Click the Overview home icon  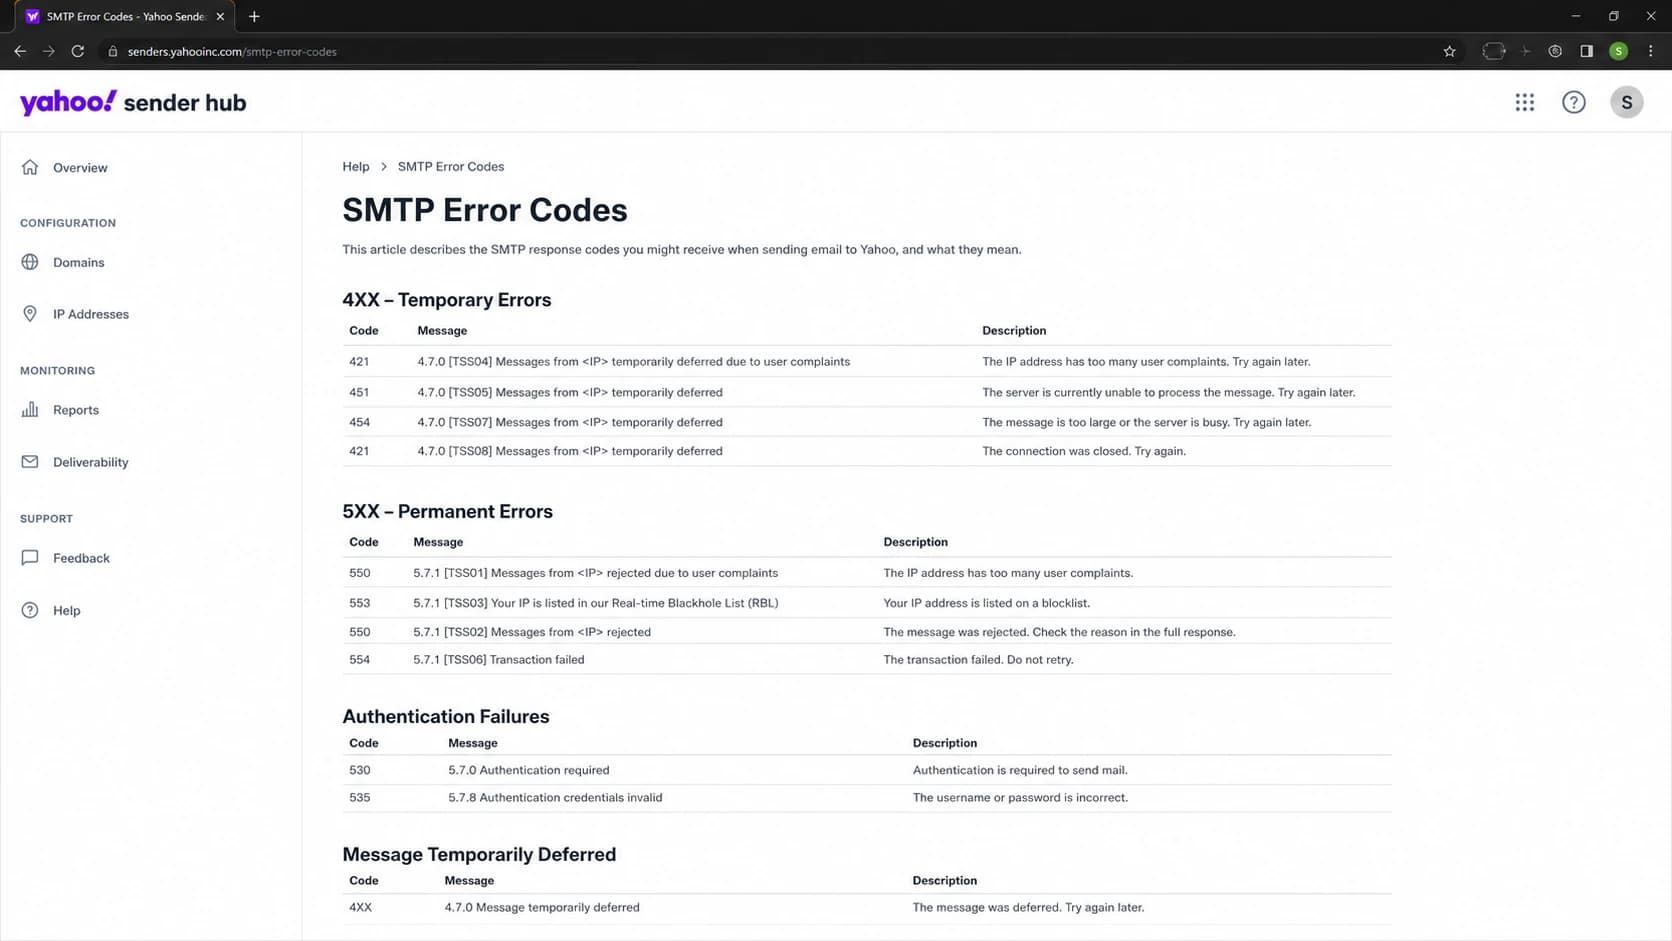[30, 167]
